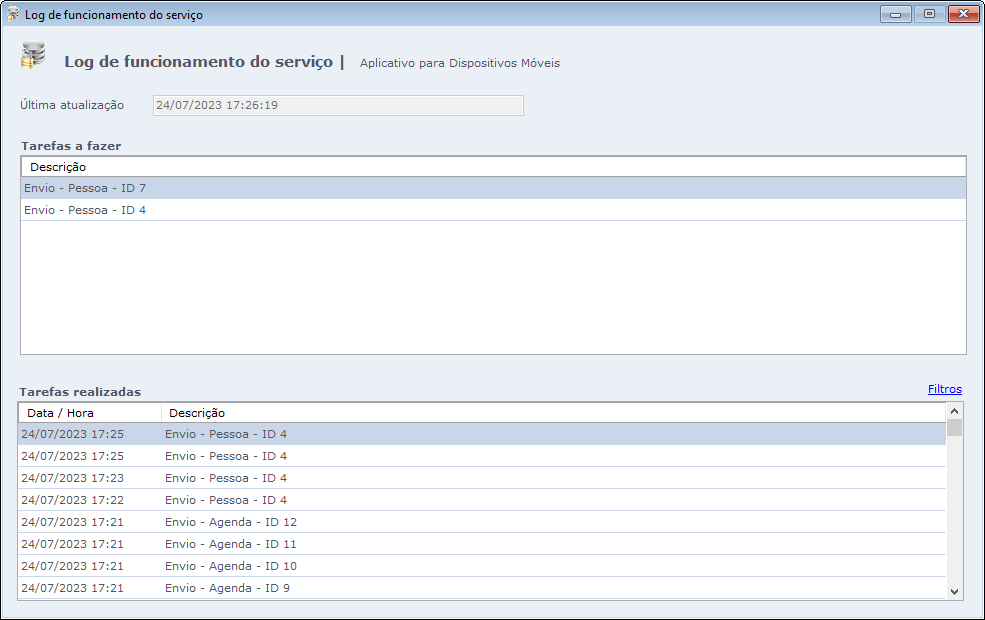Click the database icon beside the log title
985x620 pixels.
click(x=32, y=56)
